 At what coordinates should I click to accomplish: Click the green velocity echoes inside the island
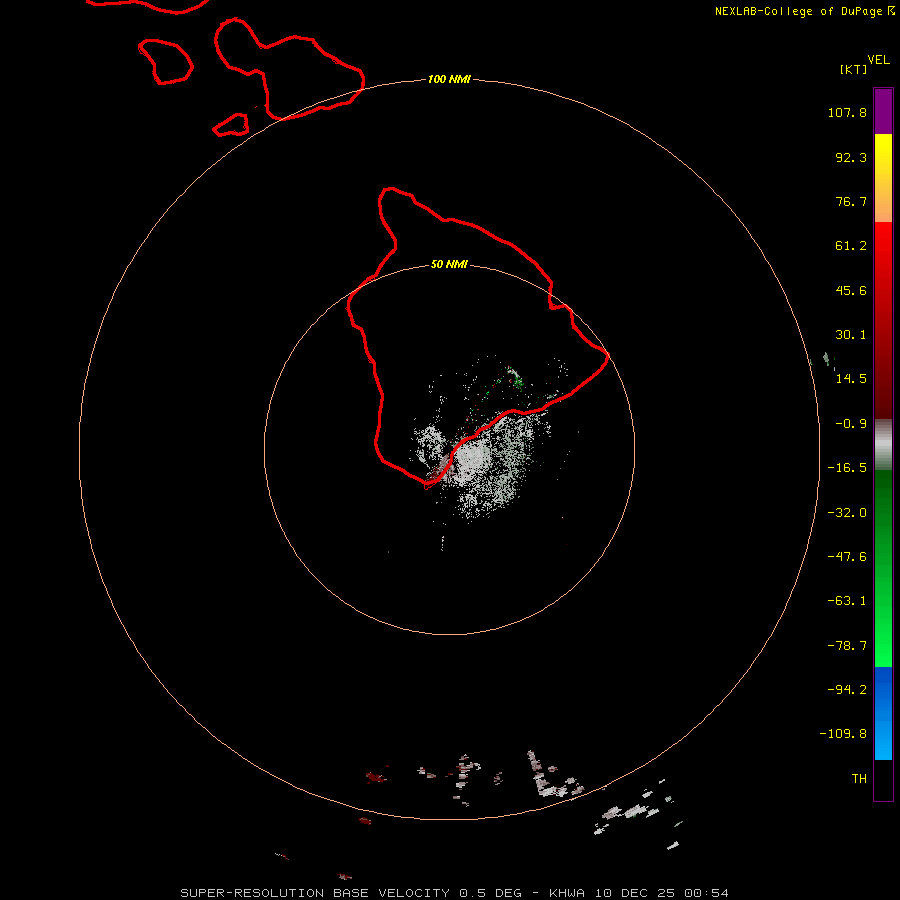[514, 378]
